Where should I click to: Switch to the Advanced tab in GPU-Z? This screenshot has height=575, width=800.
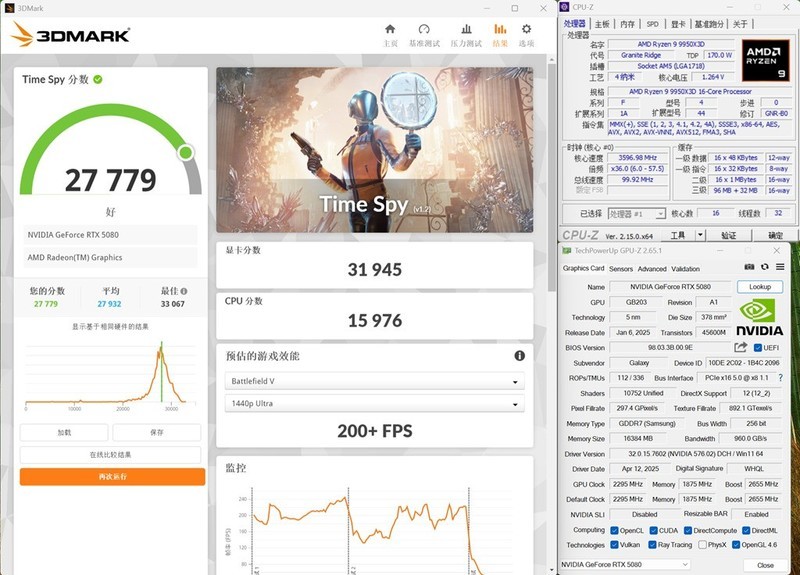pyautogui.click(x=652, y=269)
